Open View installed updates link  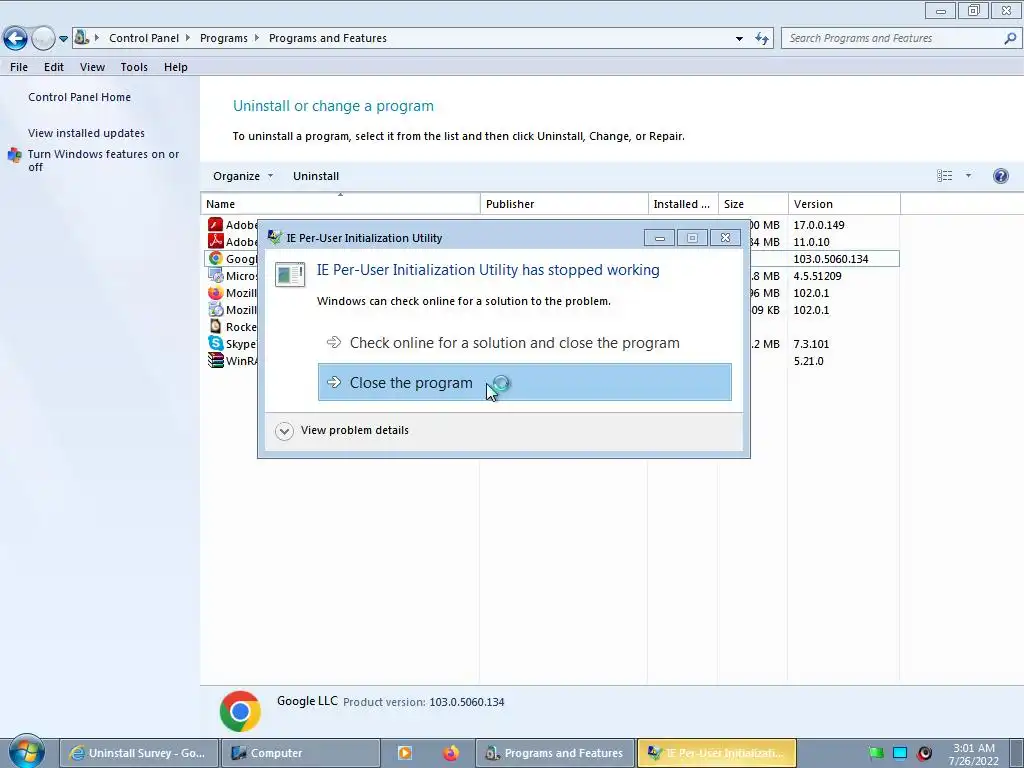coord(86,133)
